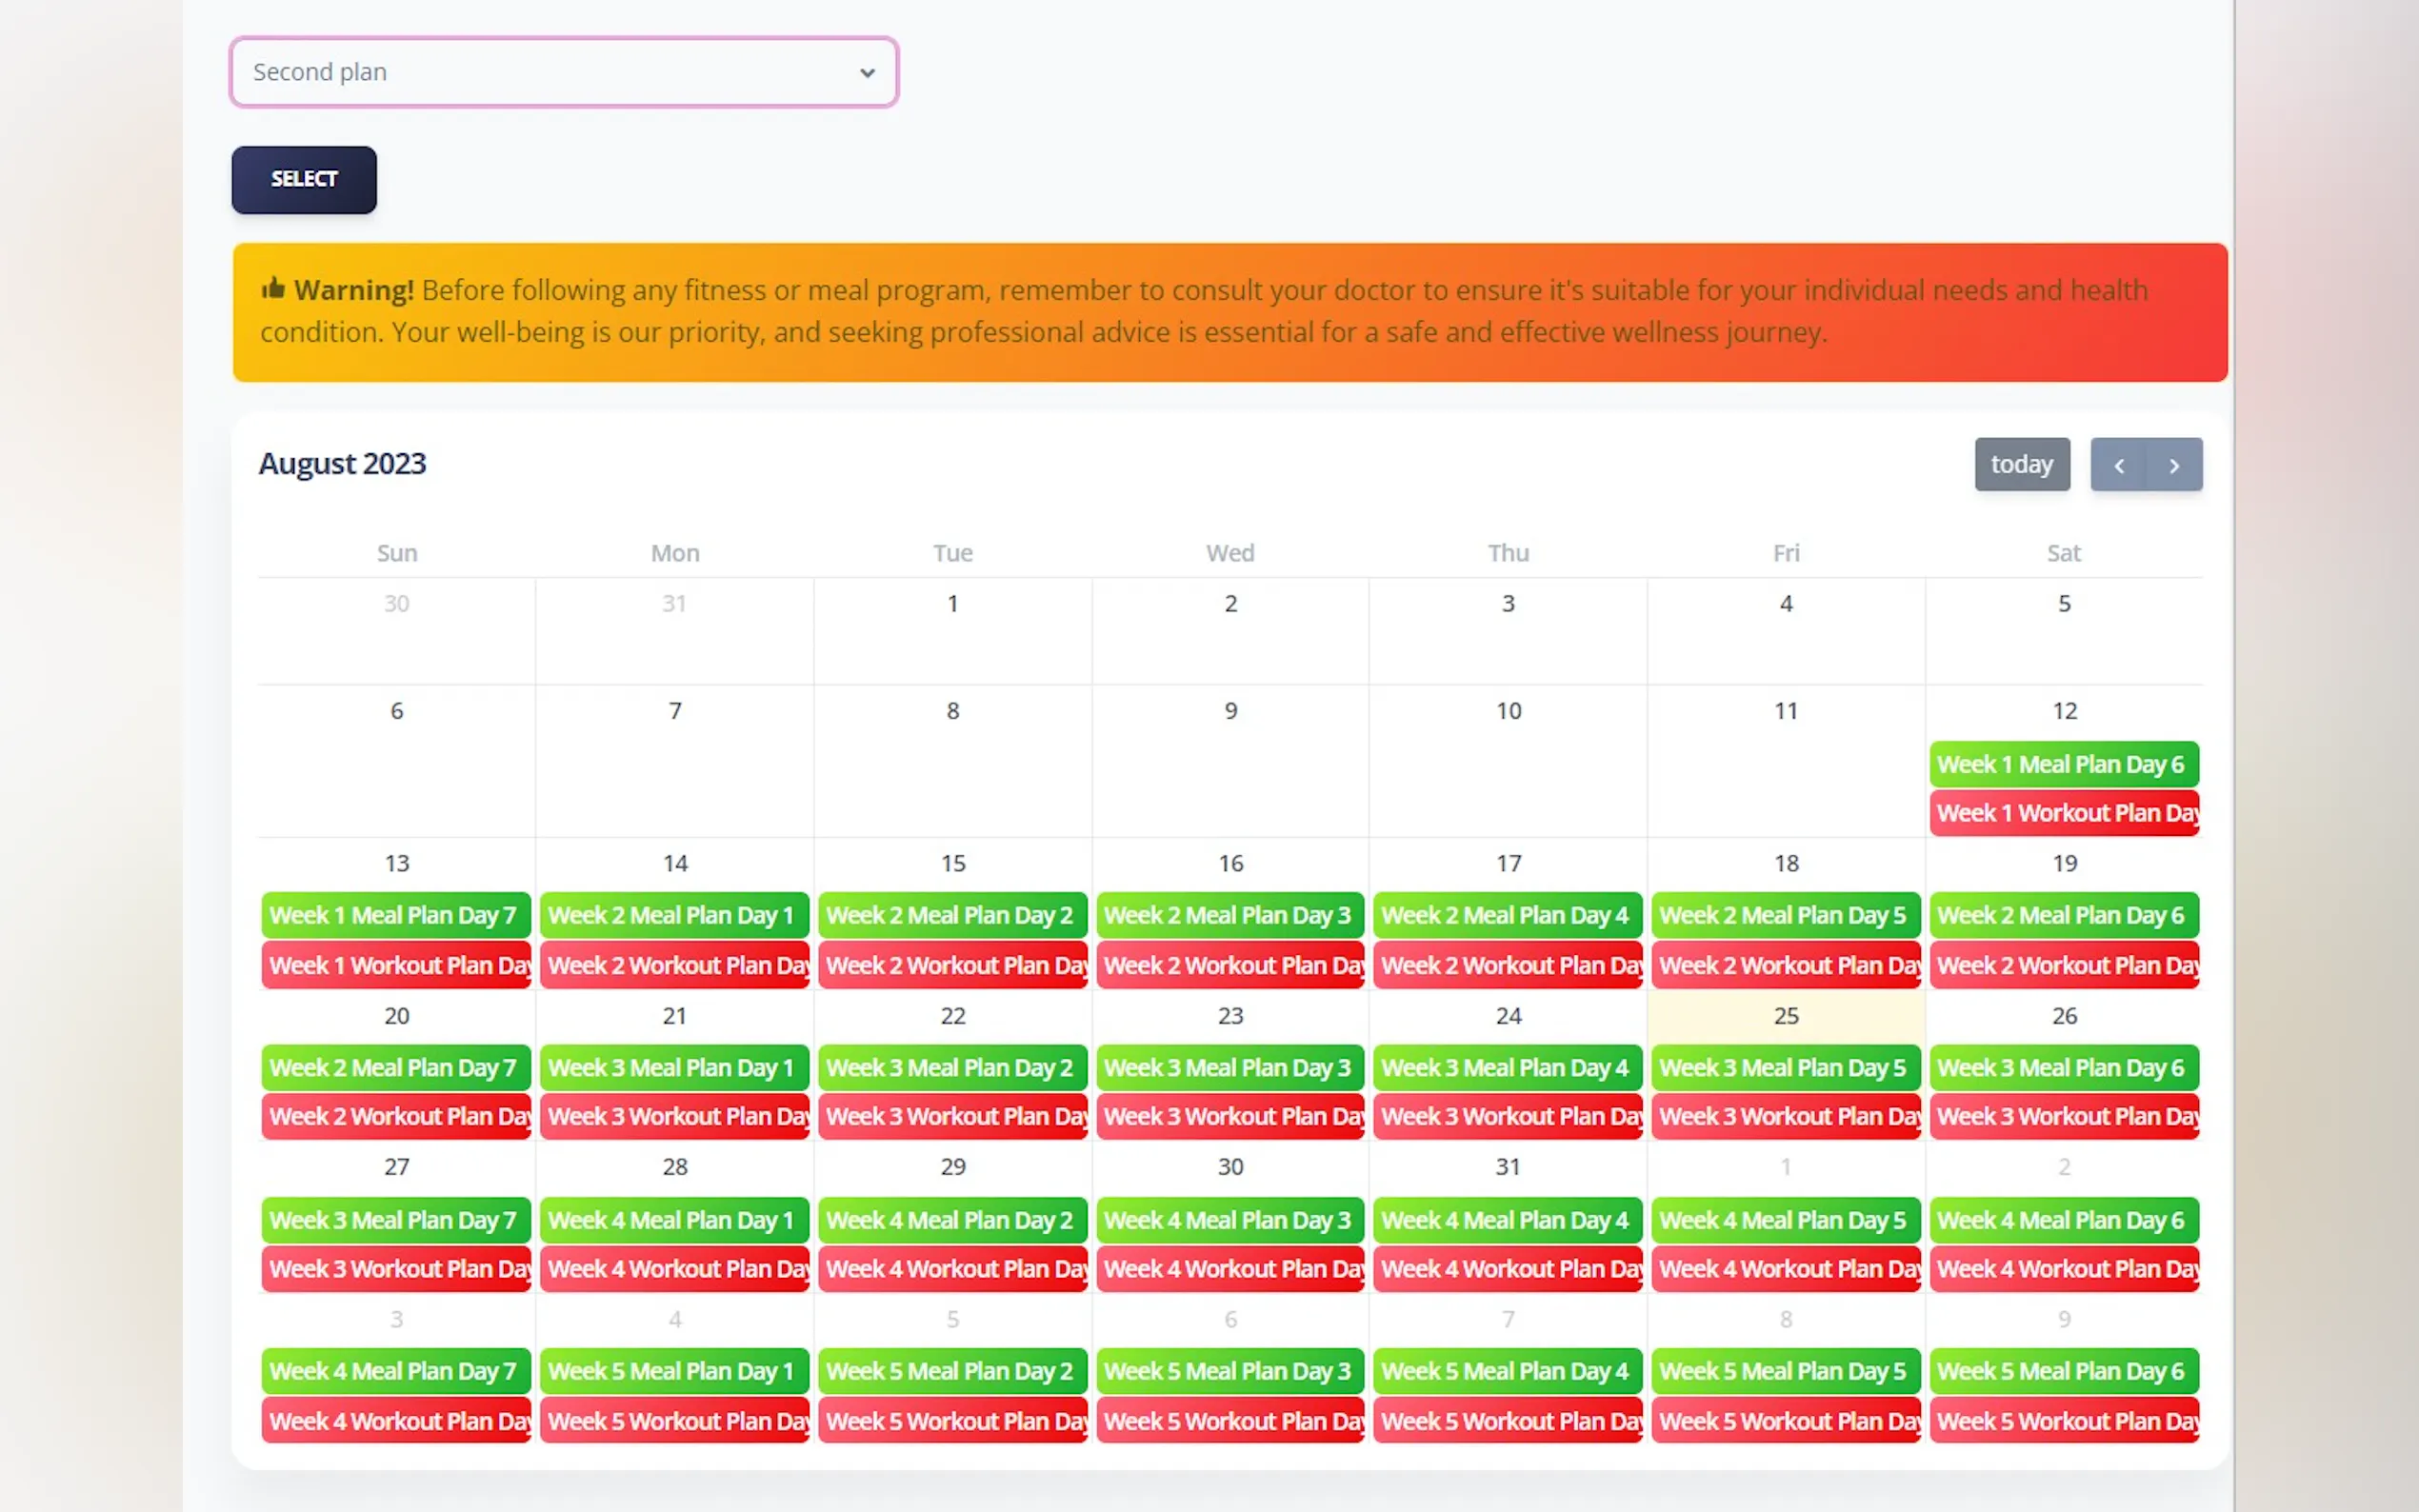Open Week 1 Workout Plan on August 12
This screenshot has height=1512, width=2419.
(2063, 813)
